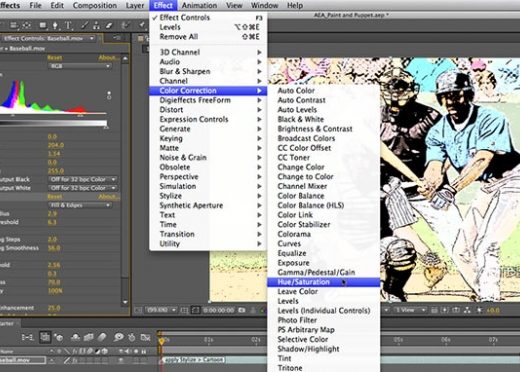Click the output levels gradient slider bar
This screenshot has height=372, width=520.
point(53,123)
